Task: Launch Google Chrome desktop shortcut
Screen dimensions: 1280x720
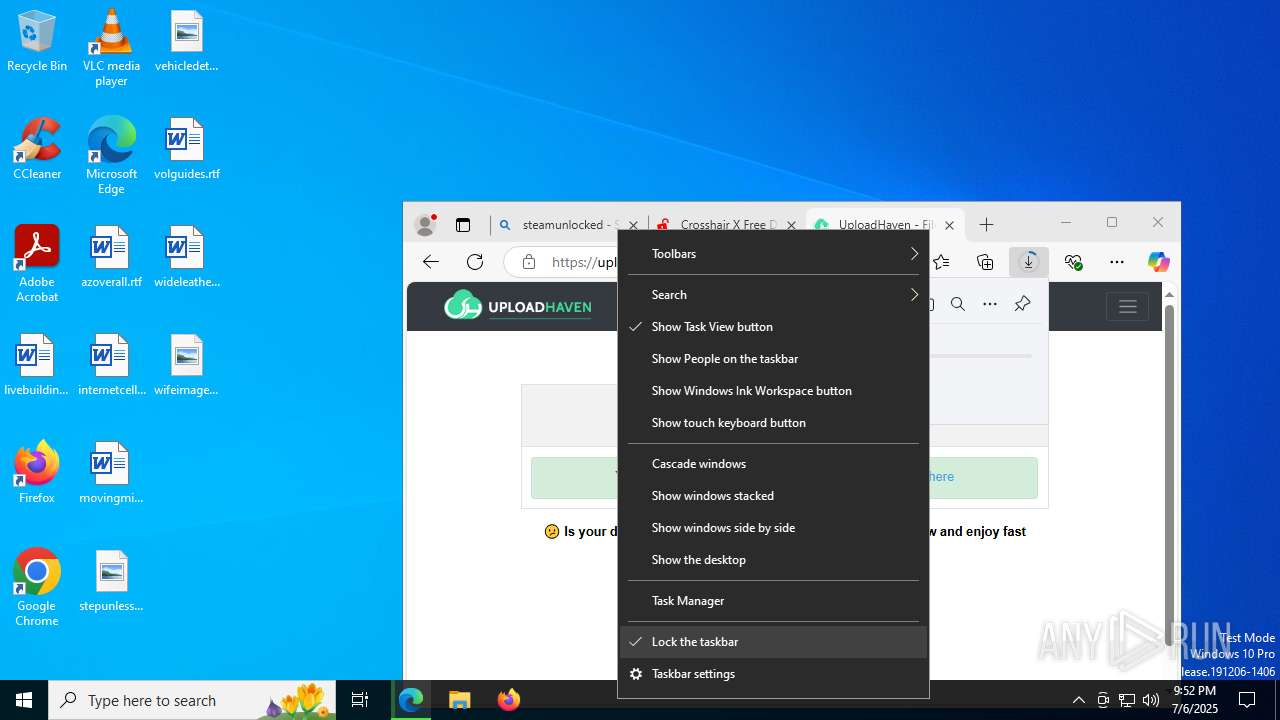Action: click(37, 588)
